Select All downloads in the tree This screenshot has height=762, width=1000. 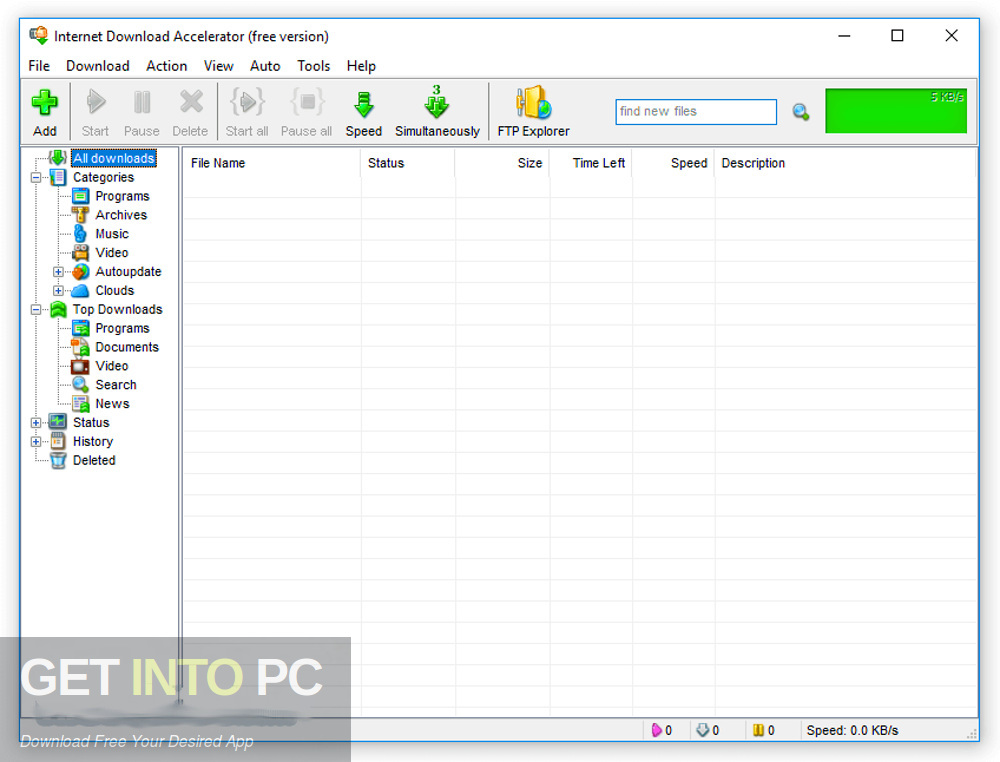click(x=114, y=158)
